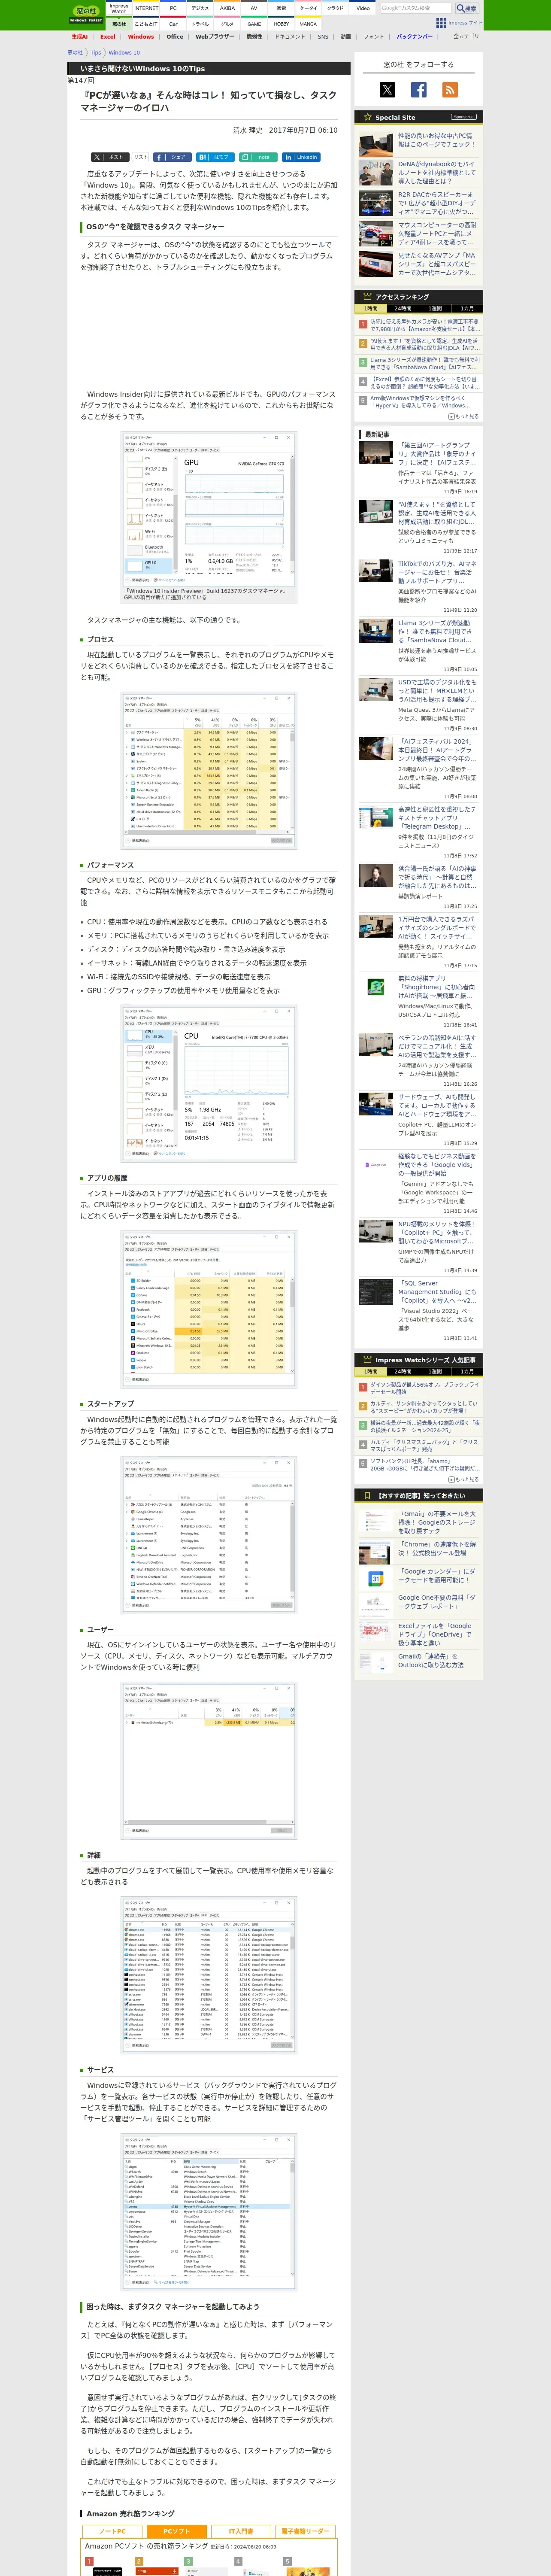Click もっと見る under Impress Watch ranking
The width and height of the screenshot is (551, 2576).
[x=464, y=1479]
